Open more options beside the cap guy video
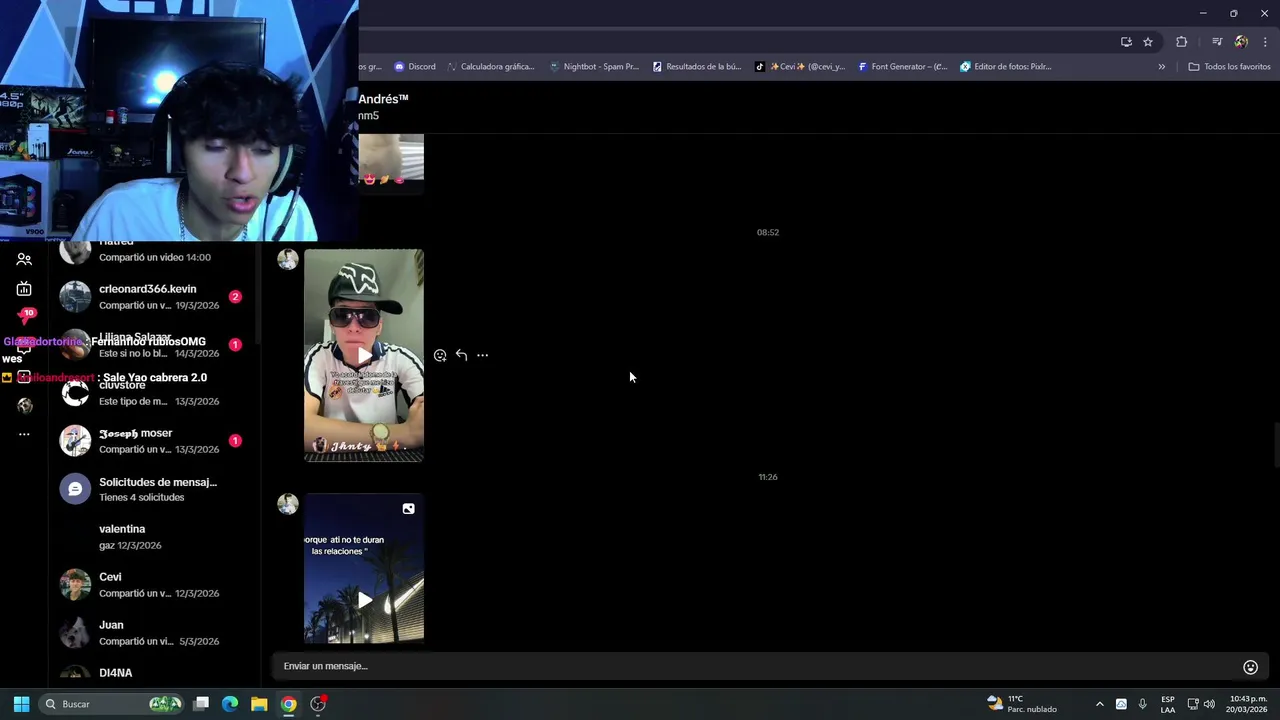 click(482, 355)
